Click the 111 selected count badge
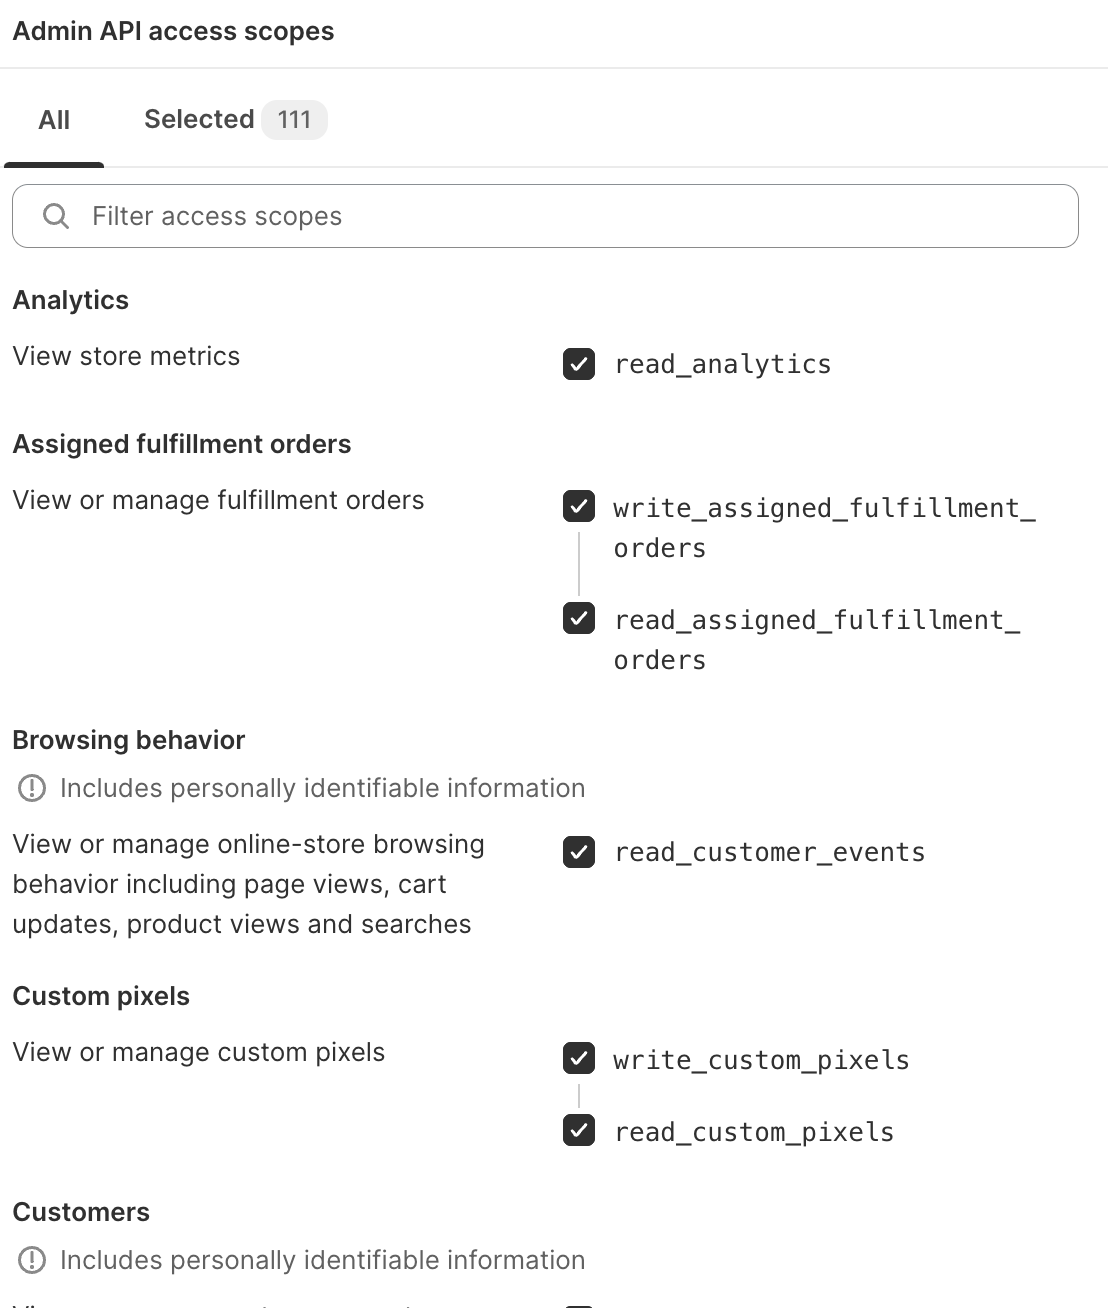This screenshot has height=1308, width=1108. pyautogui.click(x=294, y=120)
